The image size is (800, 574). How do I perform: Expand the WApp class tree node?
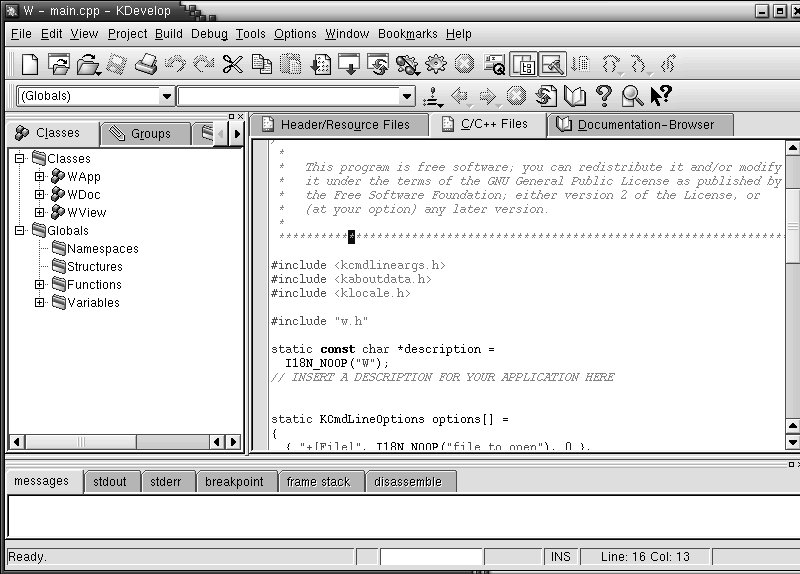pos(40,177)
